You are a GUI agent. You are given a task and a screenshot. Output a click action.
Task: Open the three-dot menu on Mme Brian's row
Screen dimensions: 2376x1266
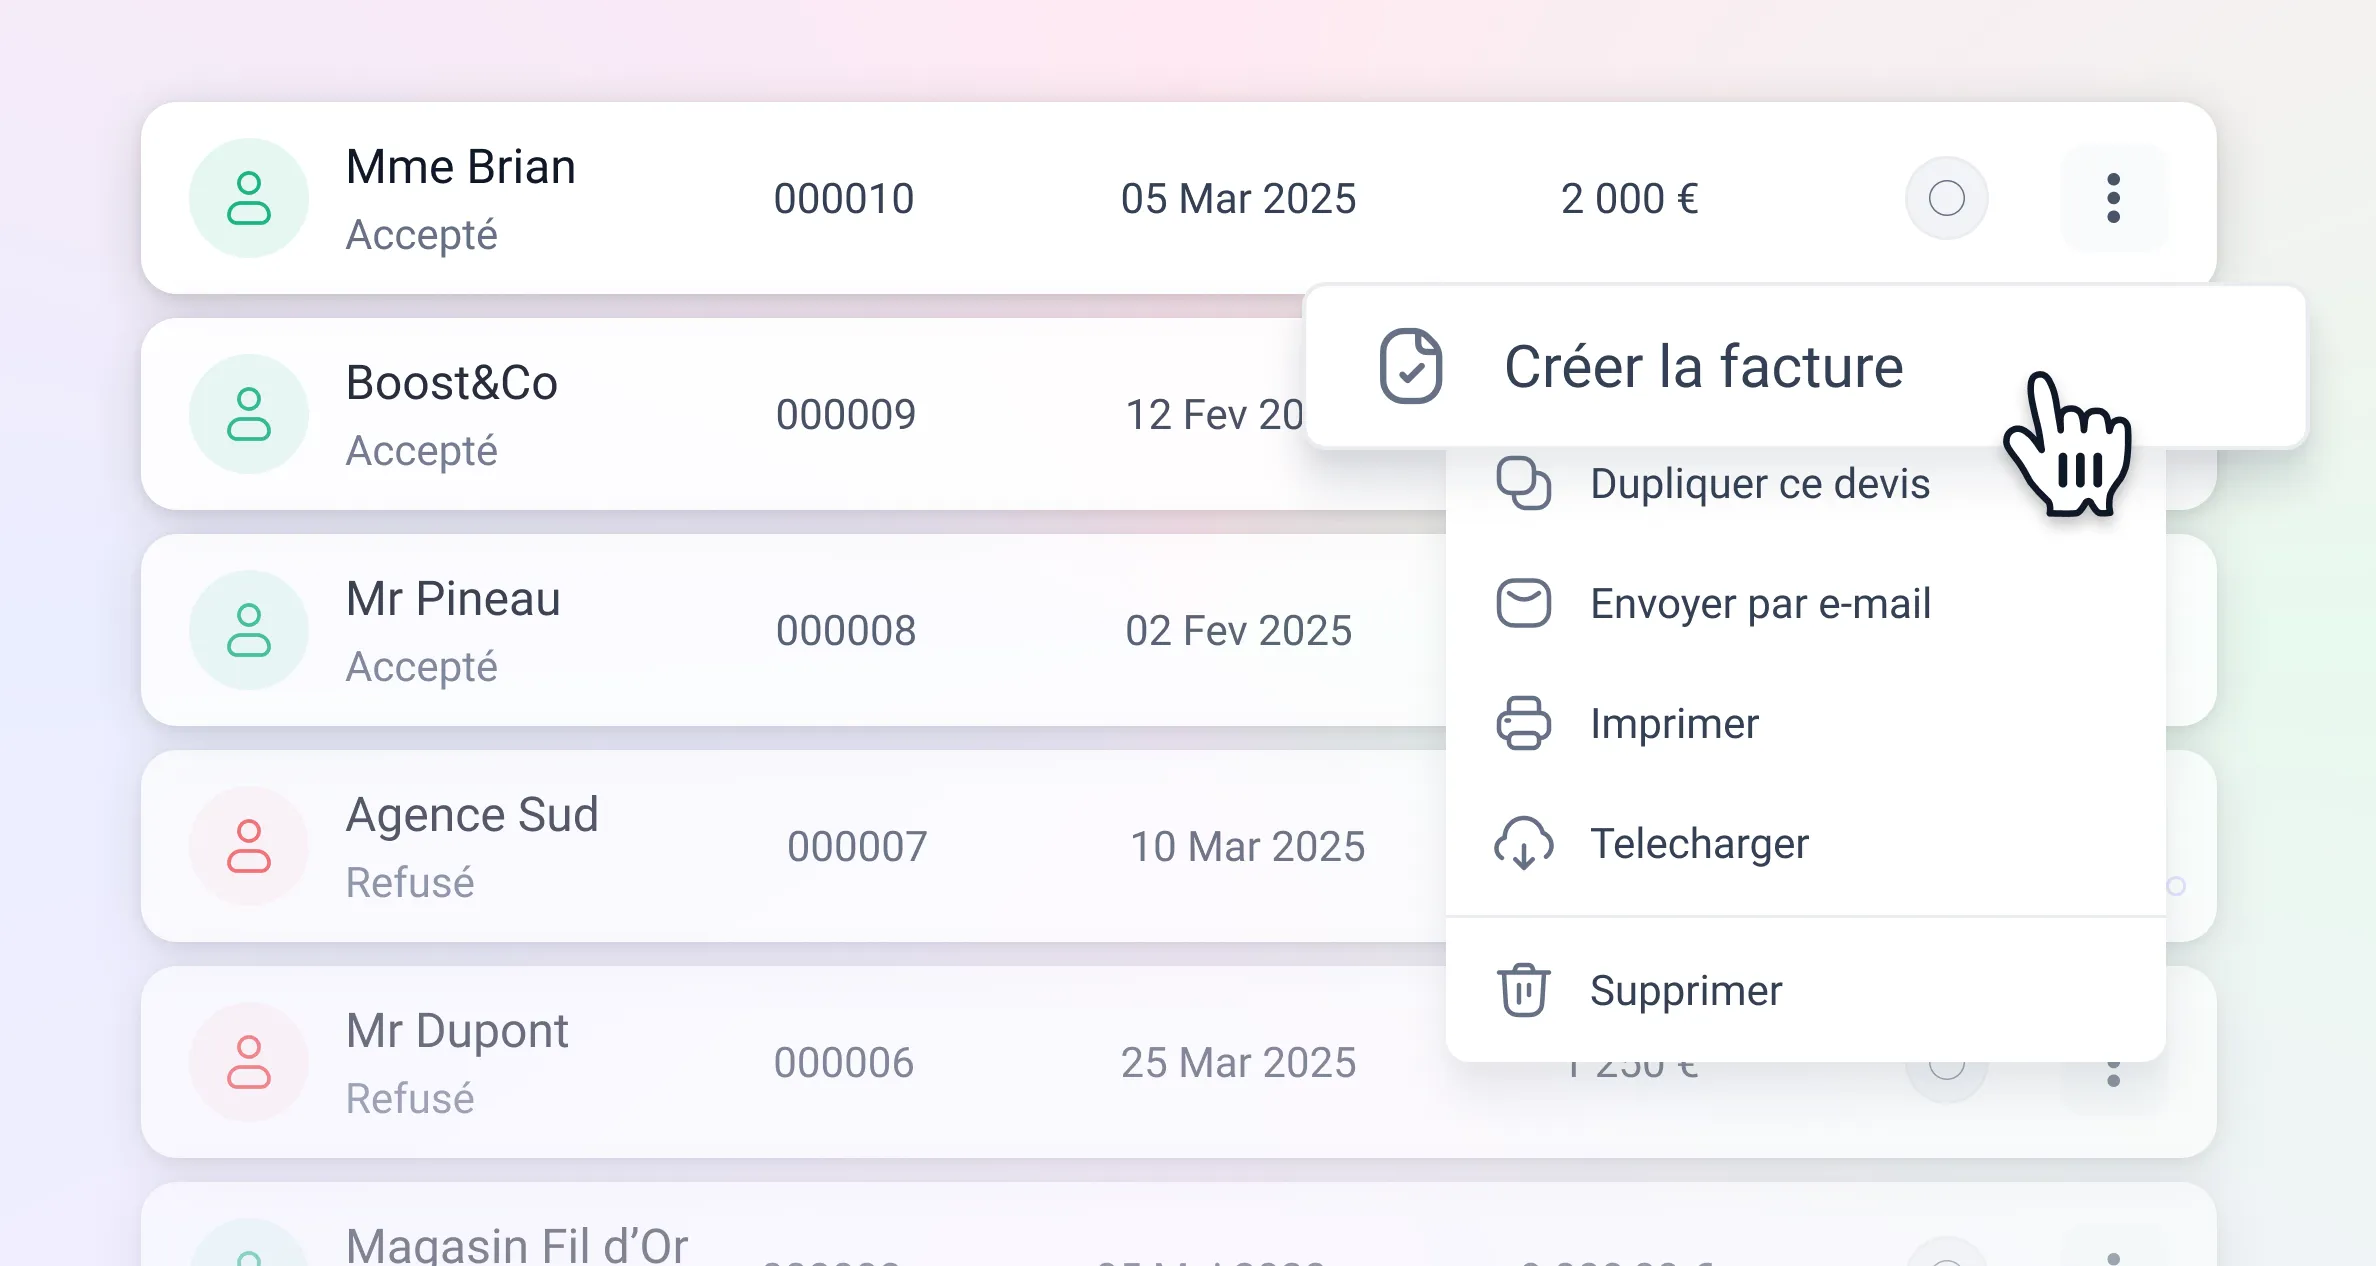(2113, 198)
